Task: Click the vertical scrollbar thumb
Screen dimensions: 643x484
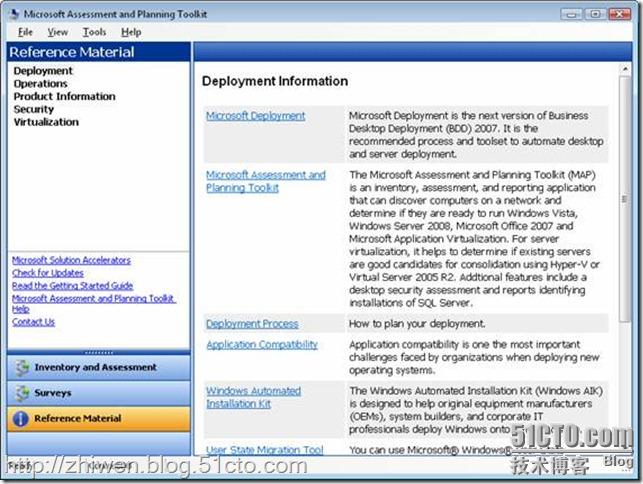Action: [x=625, y=199]
